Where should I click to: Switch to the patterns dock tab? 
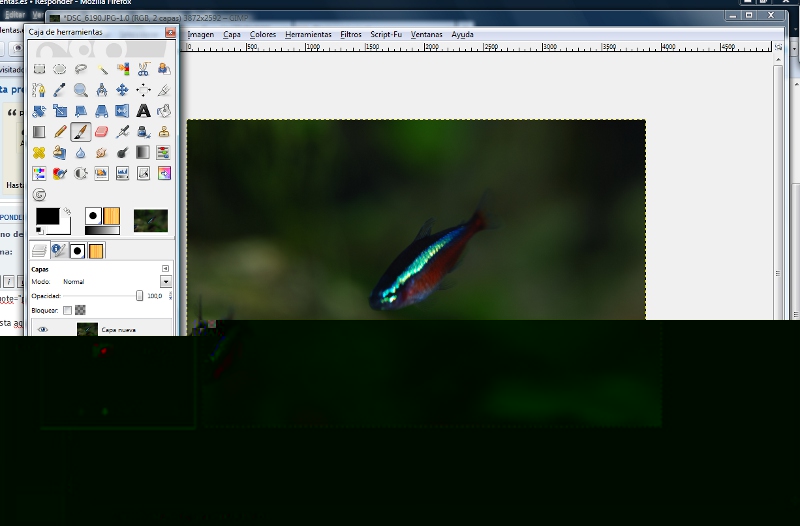(x=96, y=251)
